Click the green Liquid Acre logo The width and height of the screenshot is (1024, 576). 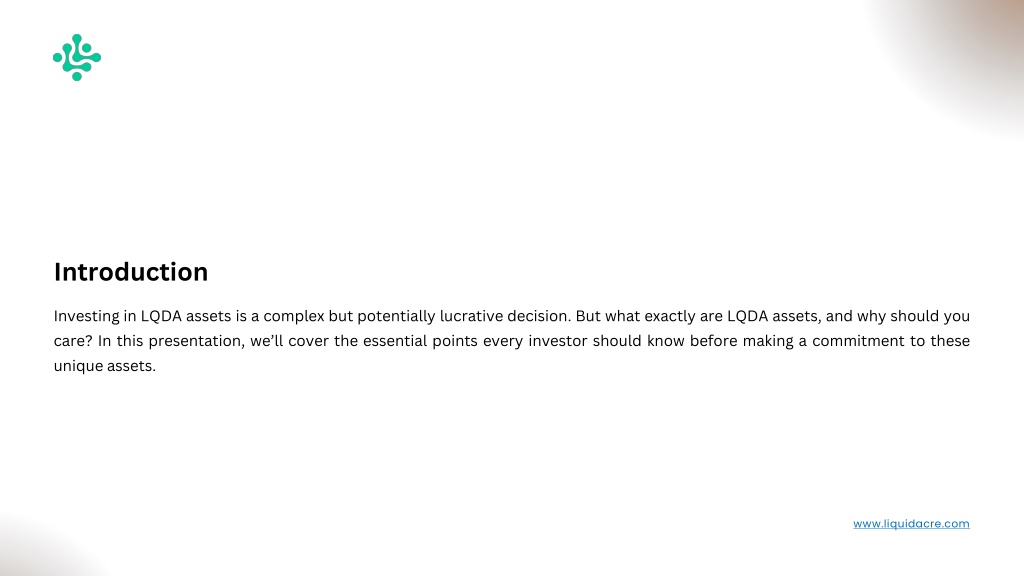[77, 57]
